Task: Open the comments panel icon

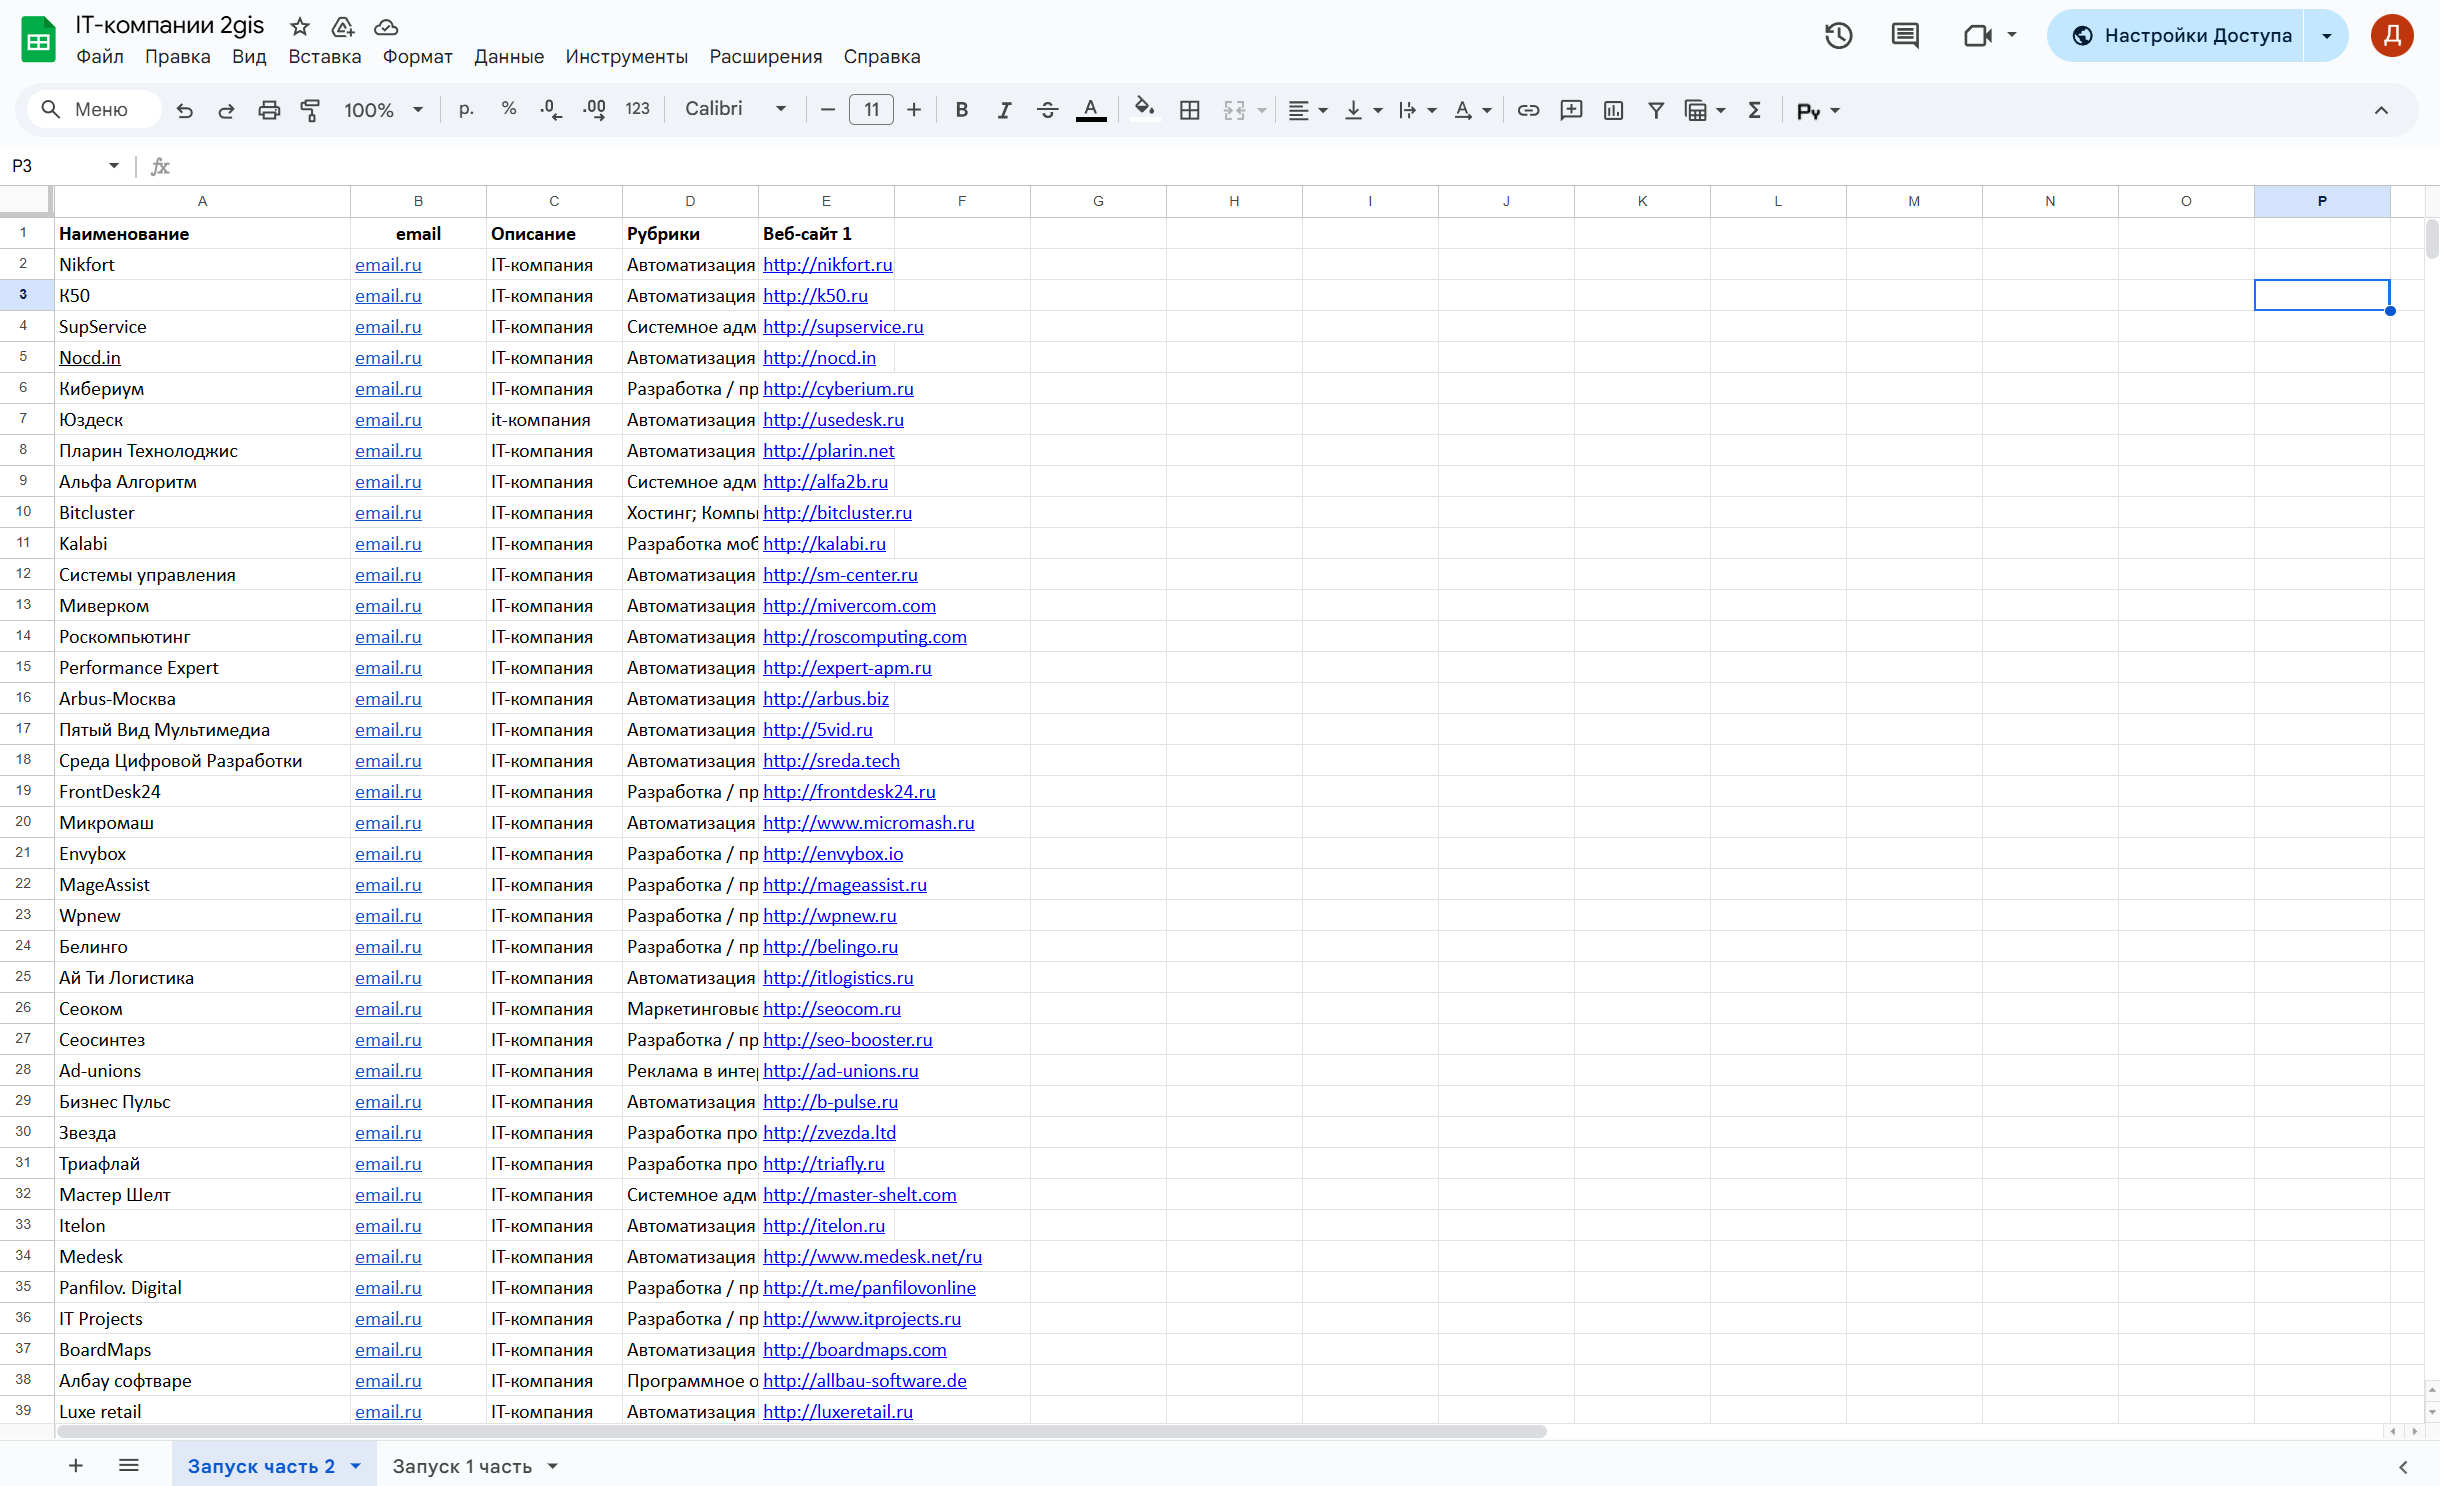Action: 1904,36
